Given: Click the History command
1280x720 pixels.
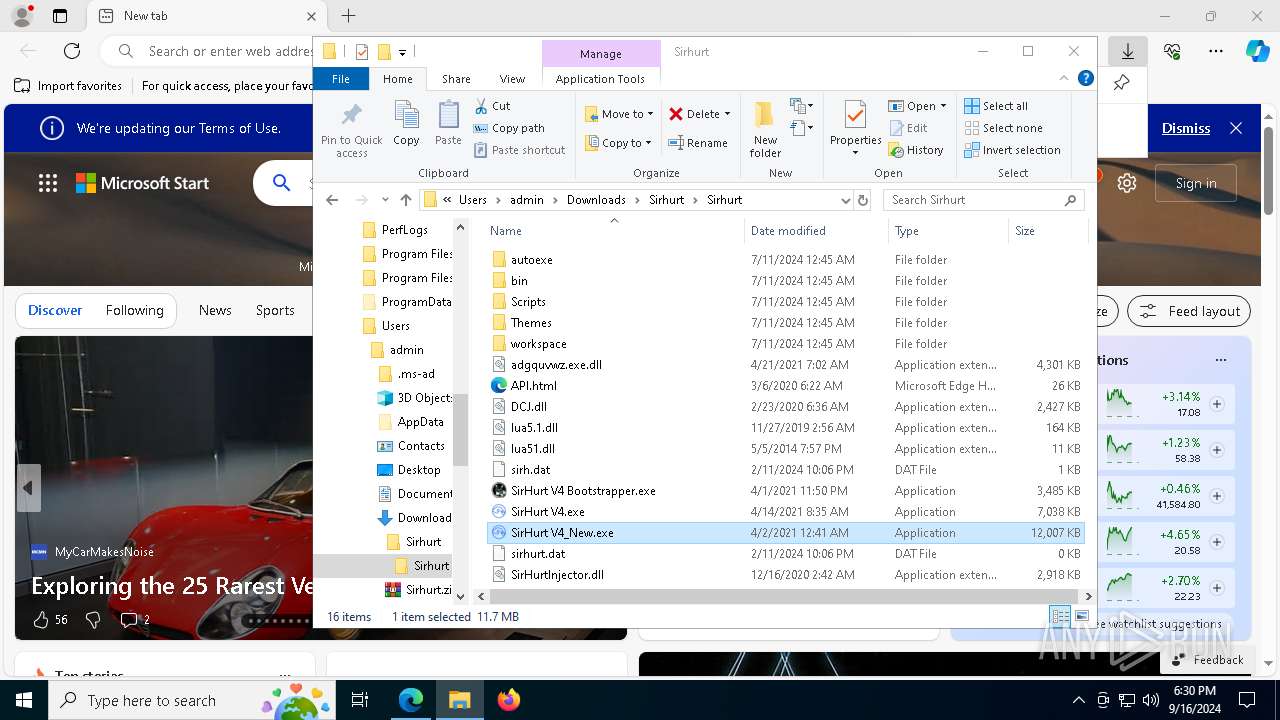Looking at the screenshot, I should pyautogui.click(x=915, y=150).
